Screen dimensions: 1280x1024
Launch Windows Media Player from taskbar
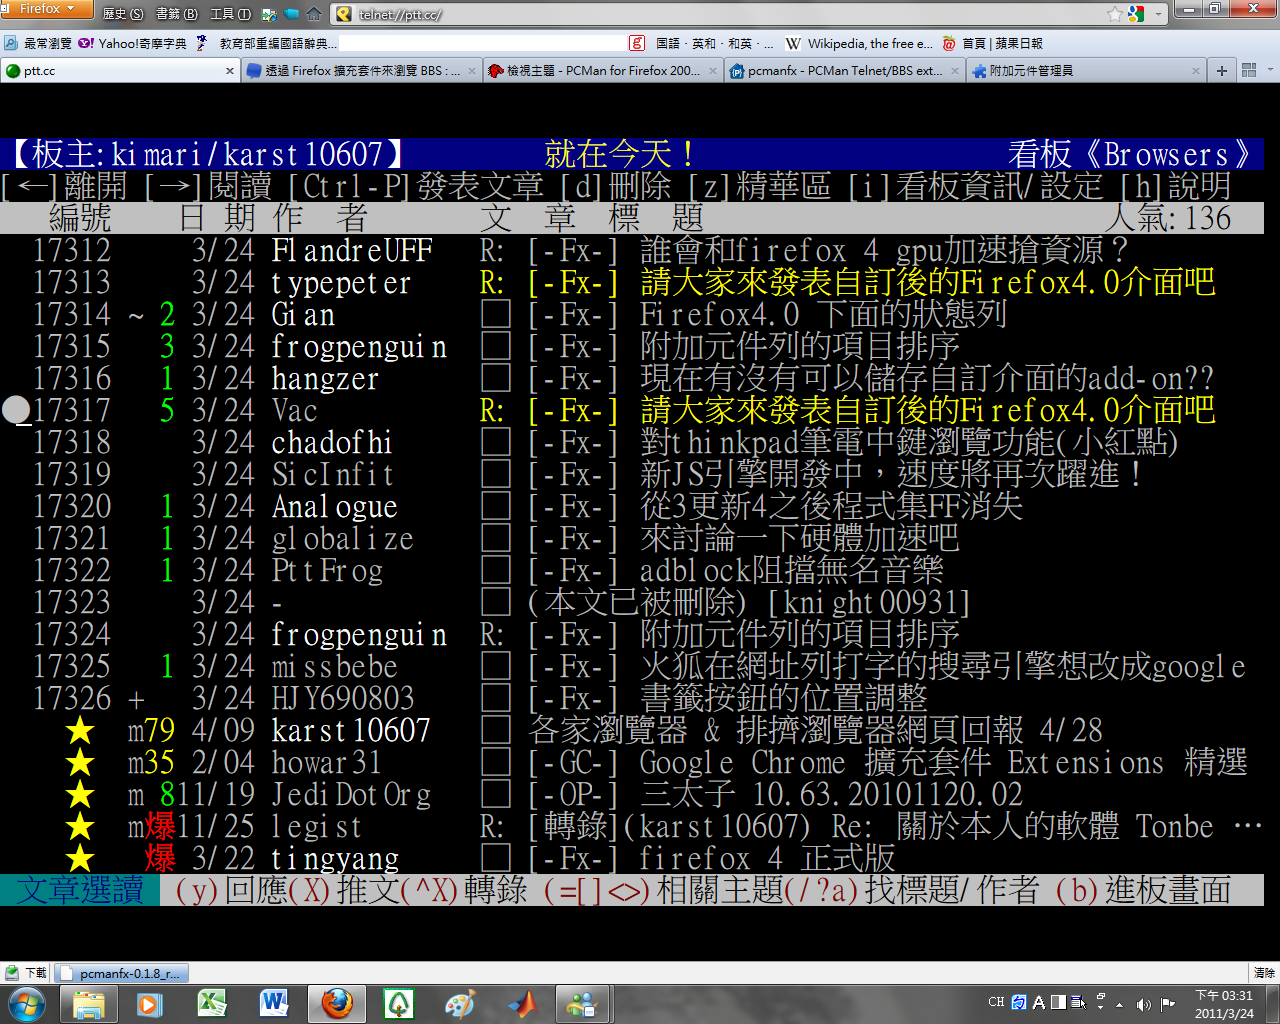(x=150, y=1003)
